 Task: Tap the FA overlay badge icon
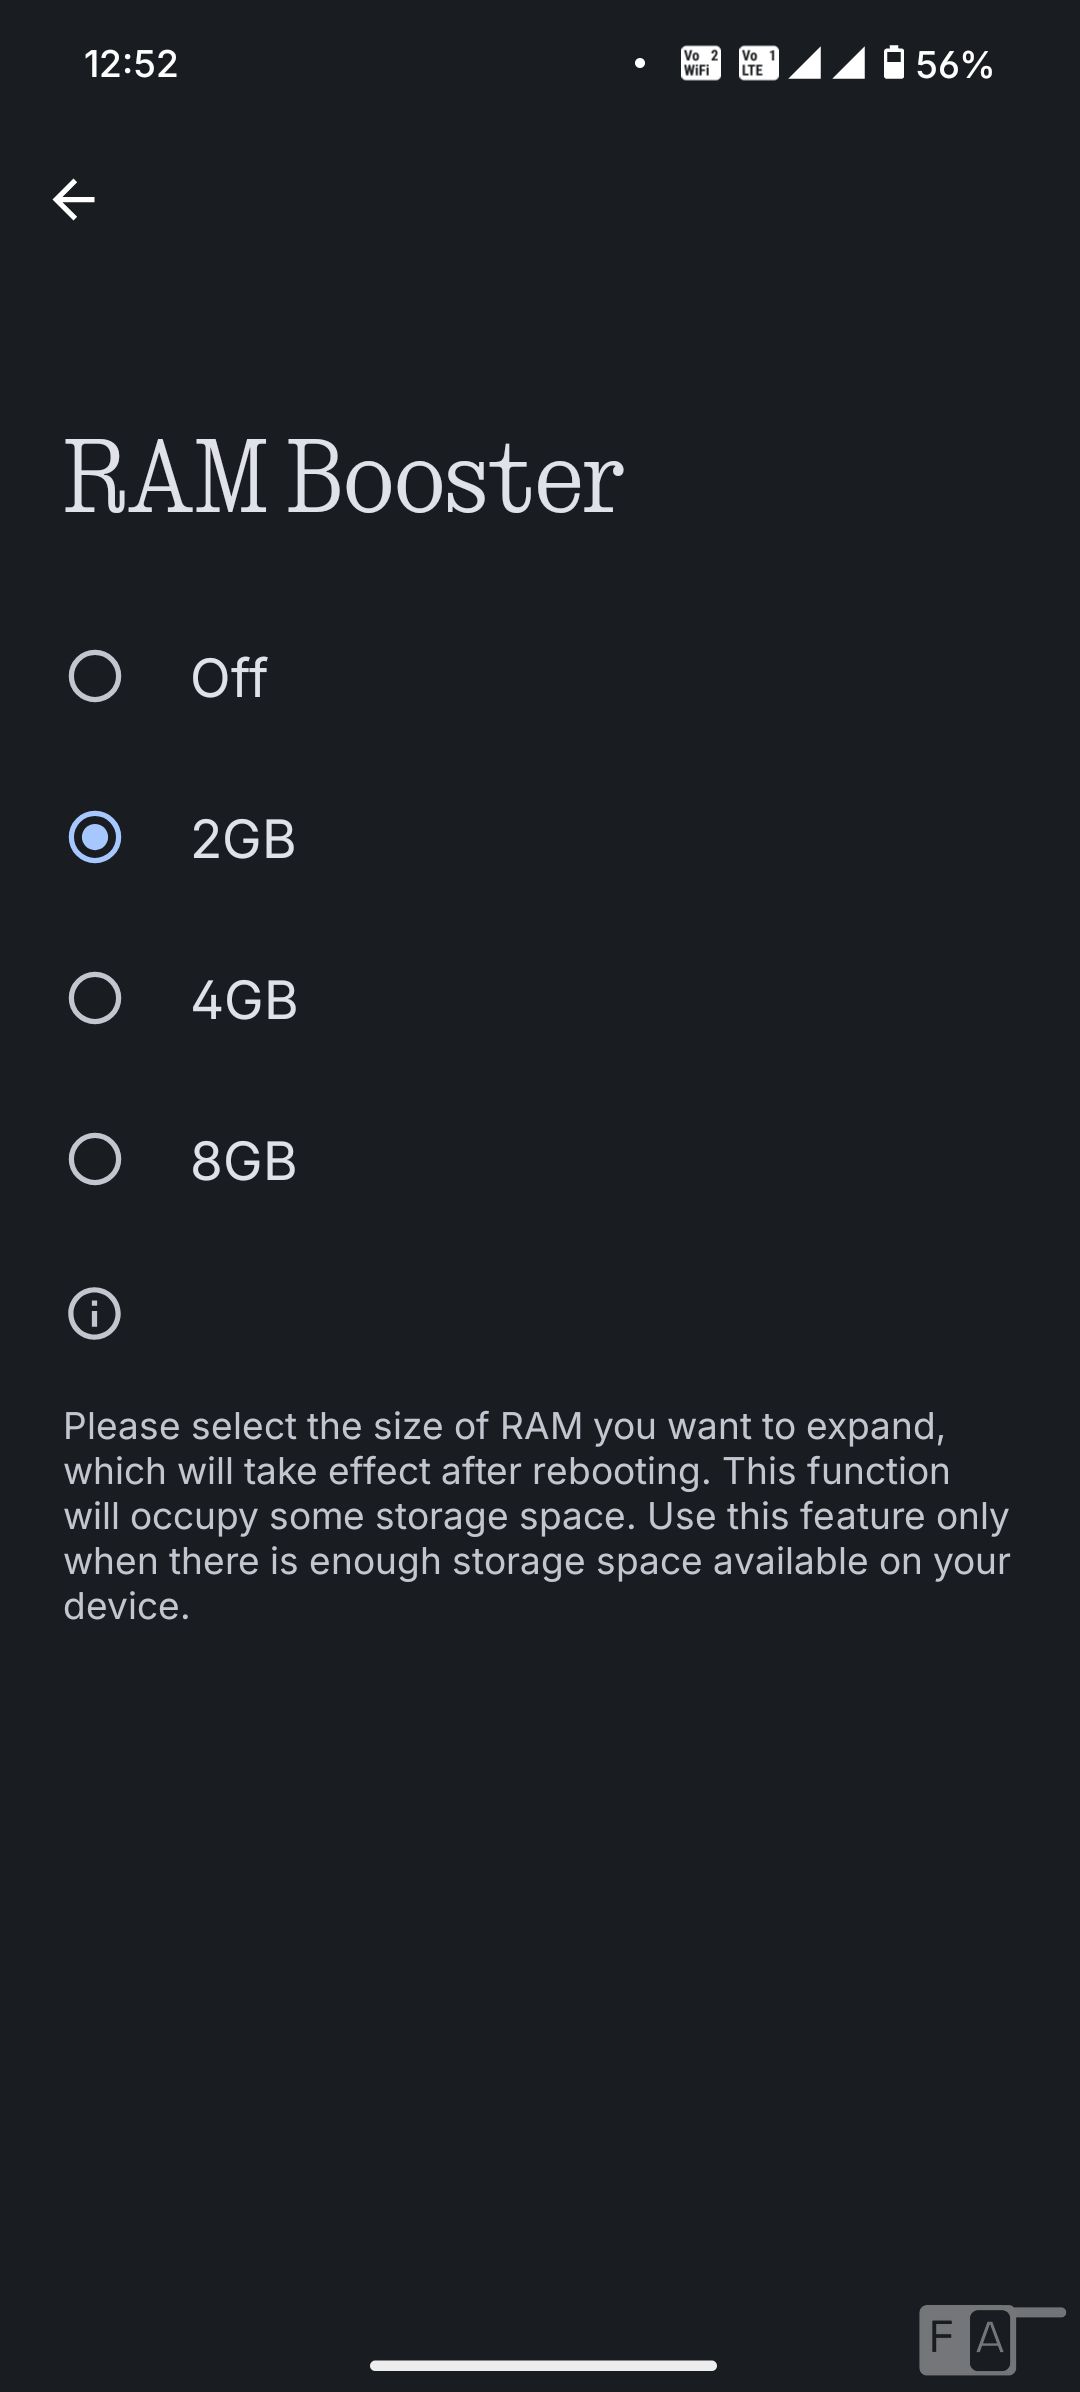(968, 2339)
